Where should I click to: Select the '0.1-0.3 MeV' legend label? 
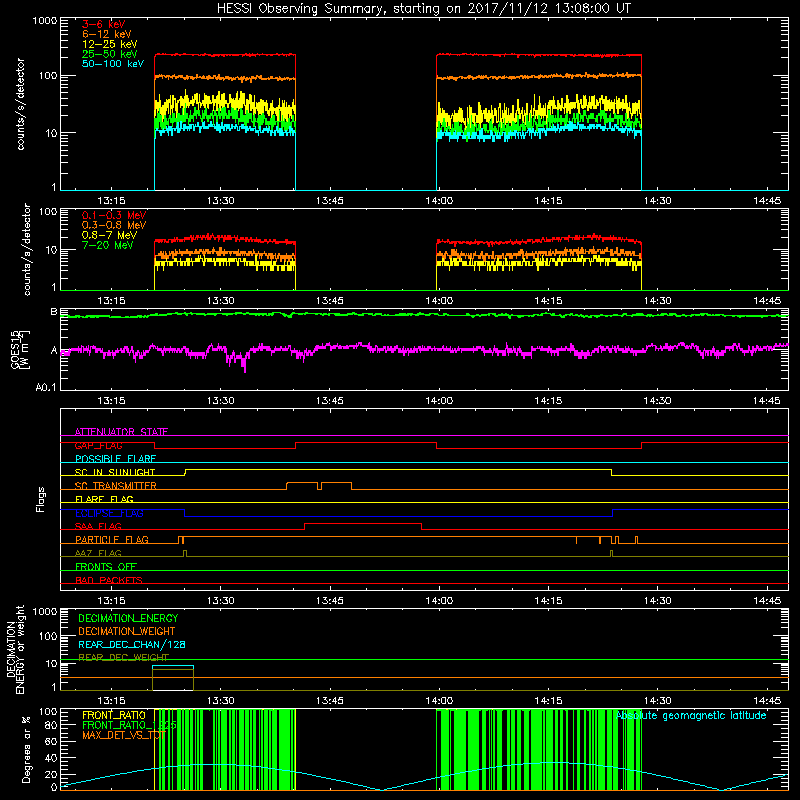click(x=114, y=215)
